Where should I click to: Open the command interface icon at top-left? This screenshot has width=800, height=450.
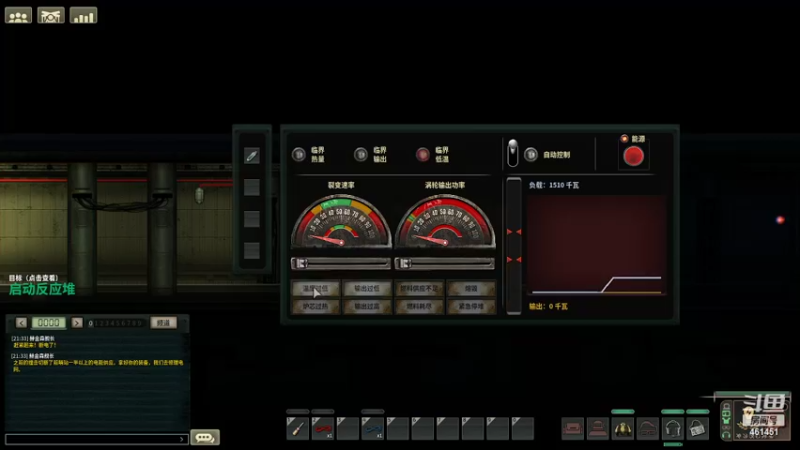coord(51,15)
